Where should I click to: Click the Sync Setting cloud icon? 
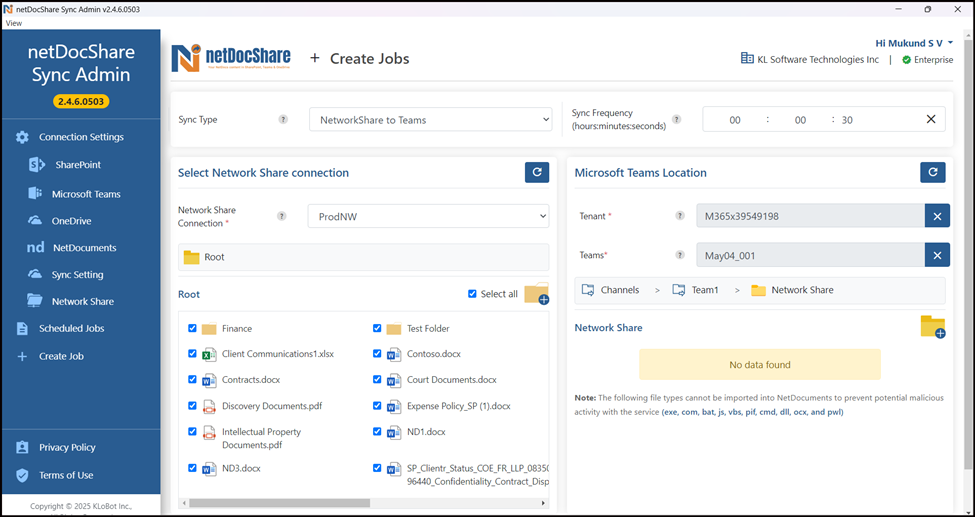pos(35,274)
